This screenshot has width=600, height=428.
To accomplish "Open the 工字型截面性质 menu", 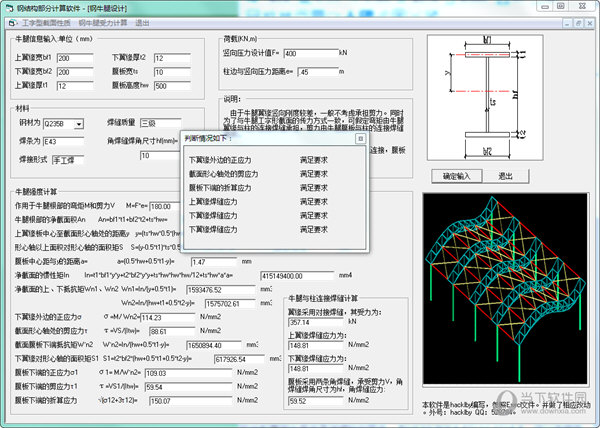I will click(46, 23).
